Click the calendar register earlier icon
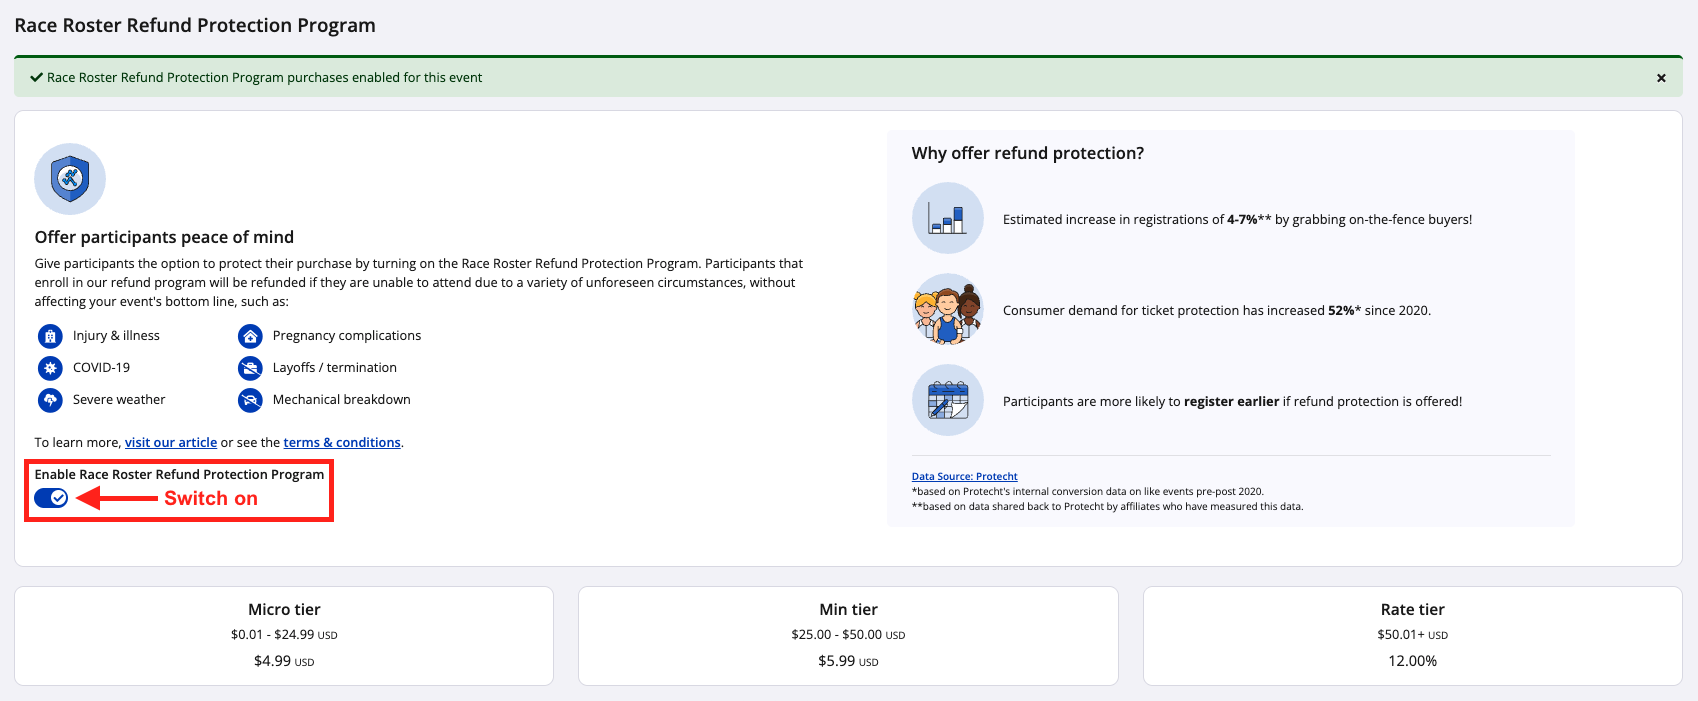The height and width of the screenshot is (701, 1698). [947, 401]
